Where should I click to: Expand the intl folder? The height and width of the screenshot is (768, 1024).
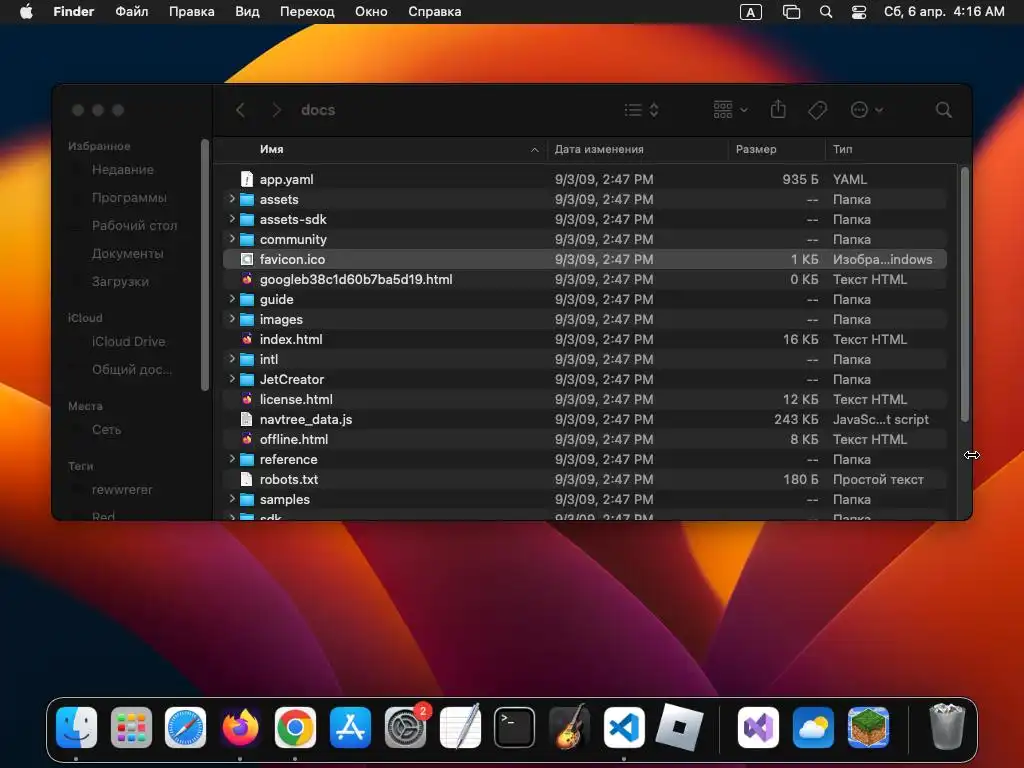point(232,359)
